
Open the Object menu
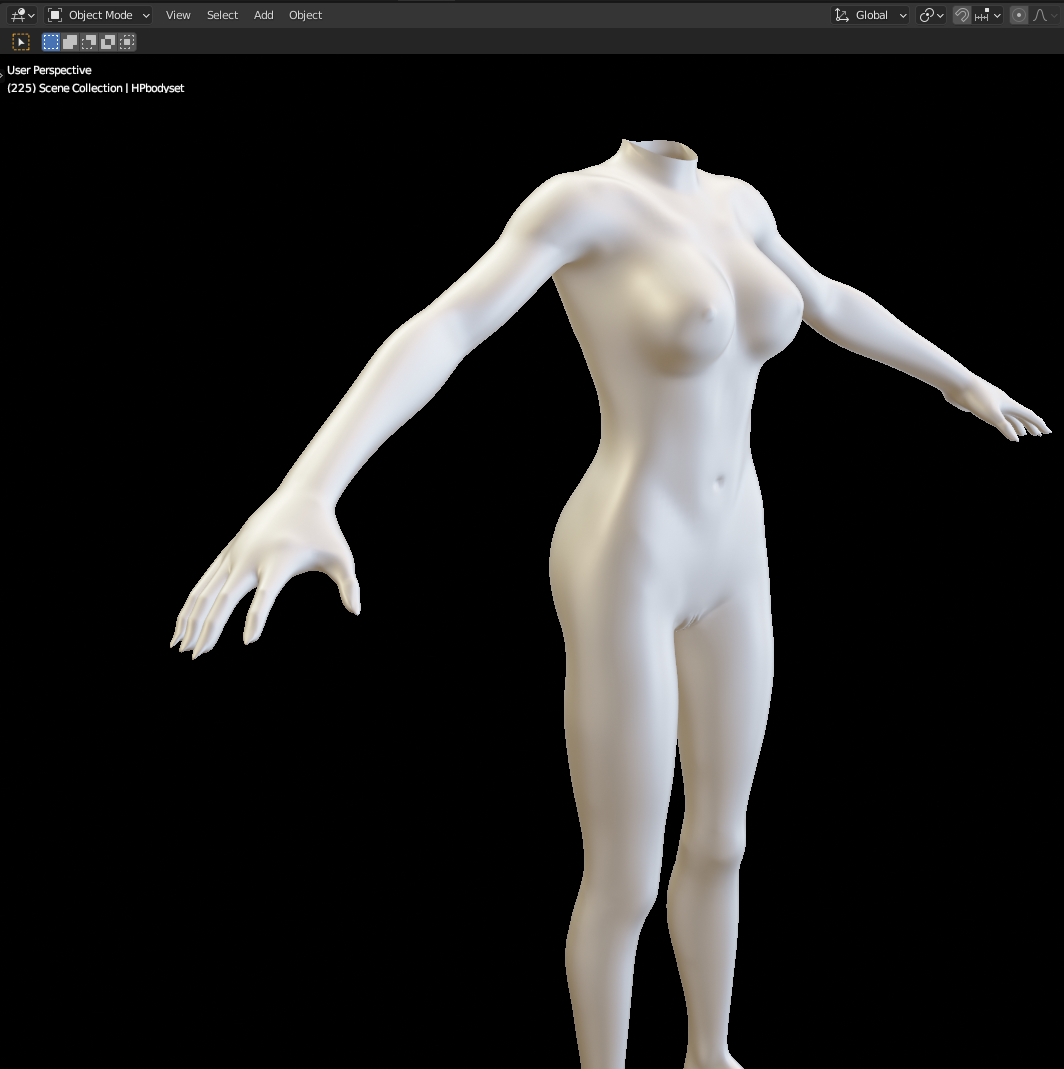click(x=305, y=15)
